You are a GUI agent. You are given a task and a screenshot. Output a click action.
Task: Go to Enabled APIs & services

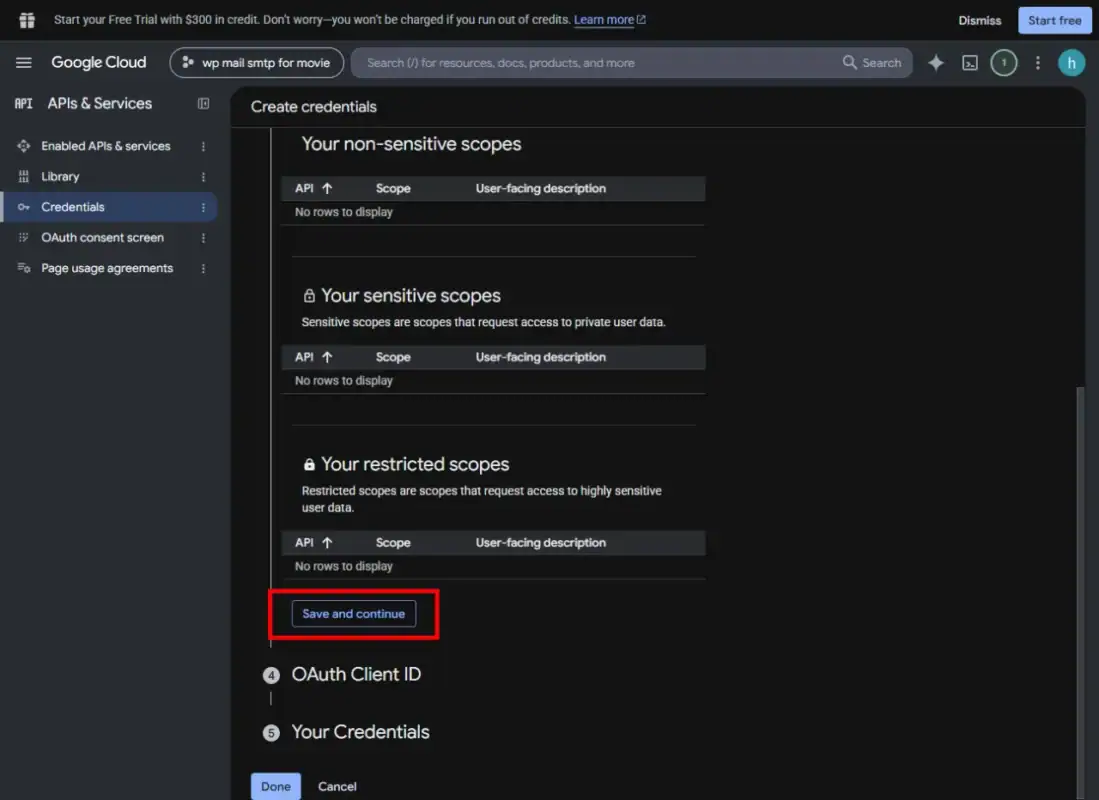106,146
